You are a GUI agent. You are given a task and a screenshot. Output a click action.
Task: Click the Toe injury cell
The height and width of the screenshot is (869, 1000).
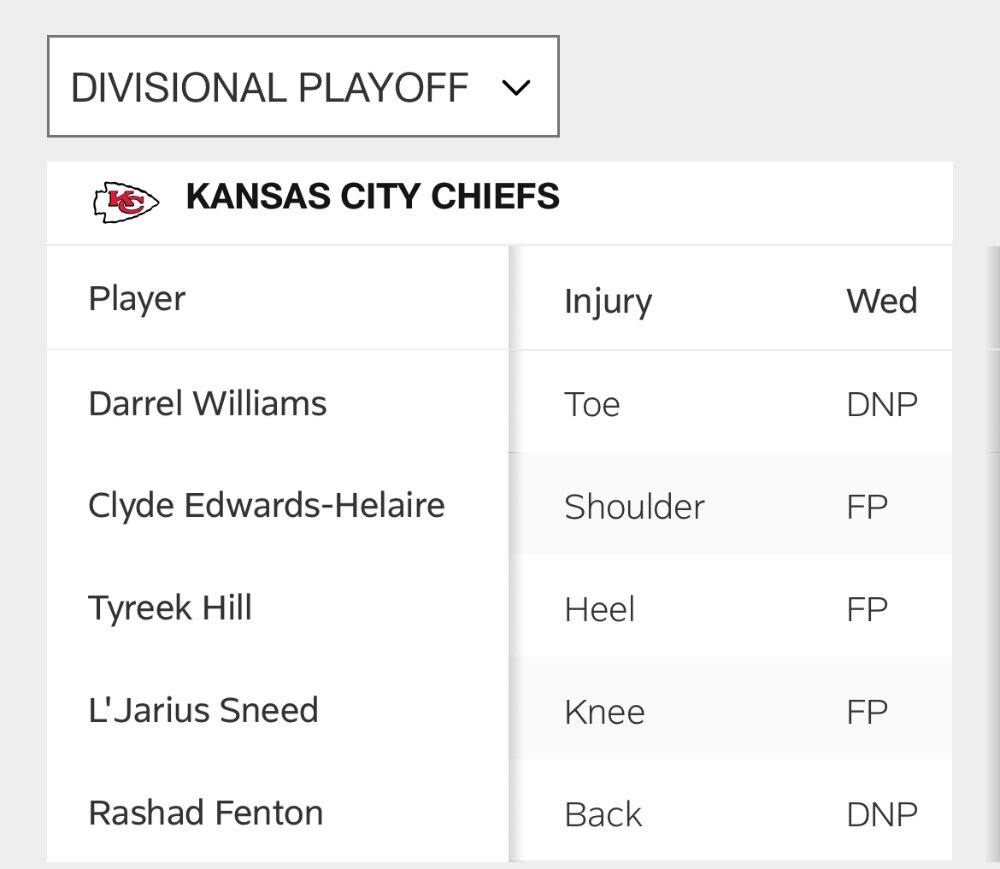(x=592, y=405)
